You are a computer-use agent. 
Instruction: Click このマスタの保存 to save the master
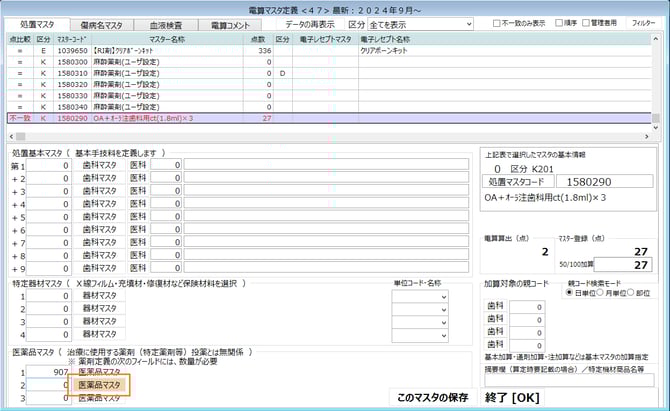tap(432, 398)
